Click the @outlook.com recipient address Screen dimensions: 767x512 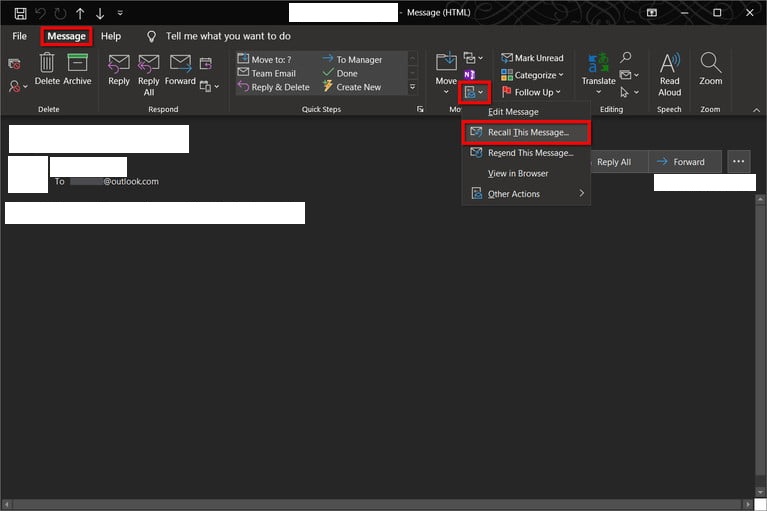(x=114, y=181)
